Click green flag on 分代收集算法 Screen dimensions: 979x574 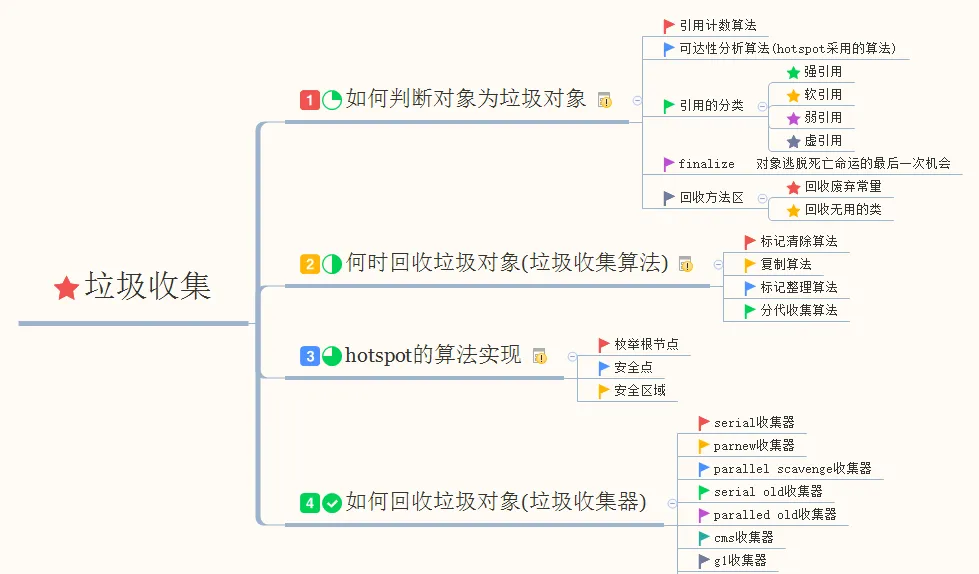tap(750, 311)
